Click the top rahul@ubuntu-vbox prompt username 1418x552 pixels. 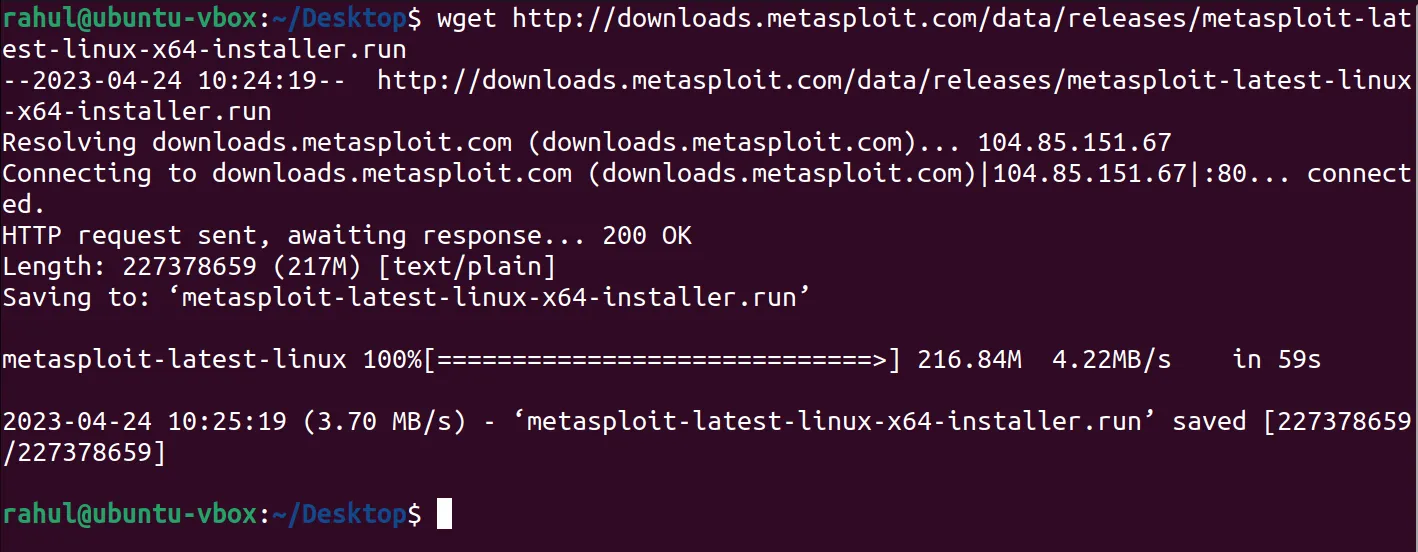click(130, 17)
